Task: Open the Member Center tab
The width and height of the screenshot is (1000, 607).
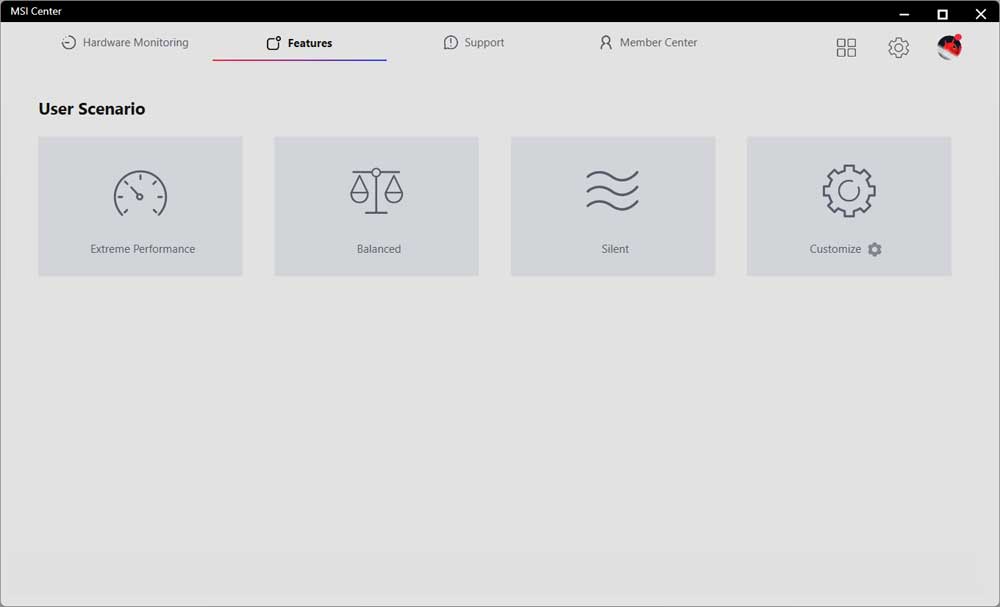Action: click(658, 43)
